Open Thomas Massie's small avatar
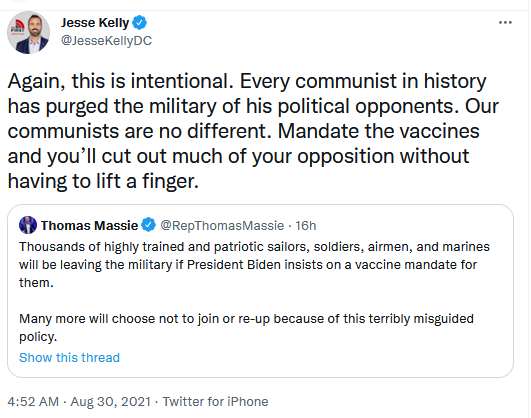 (x=28, y=225)
